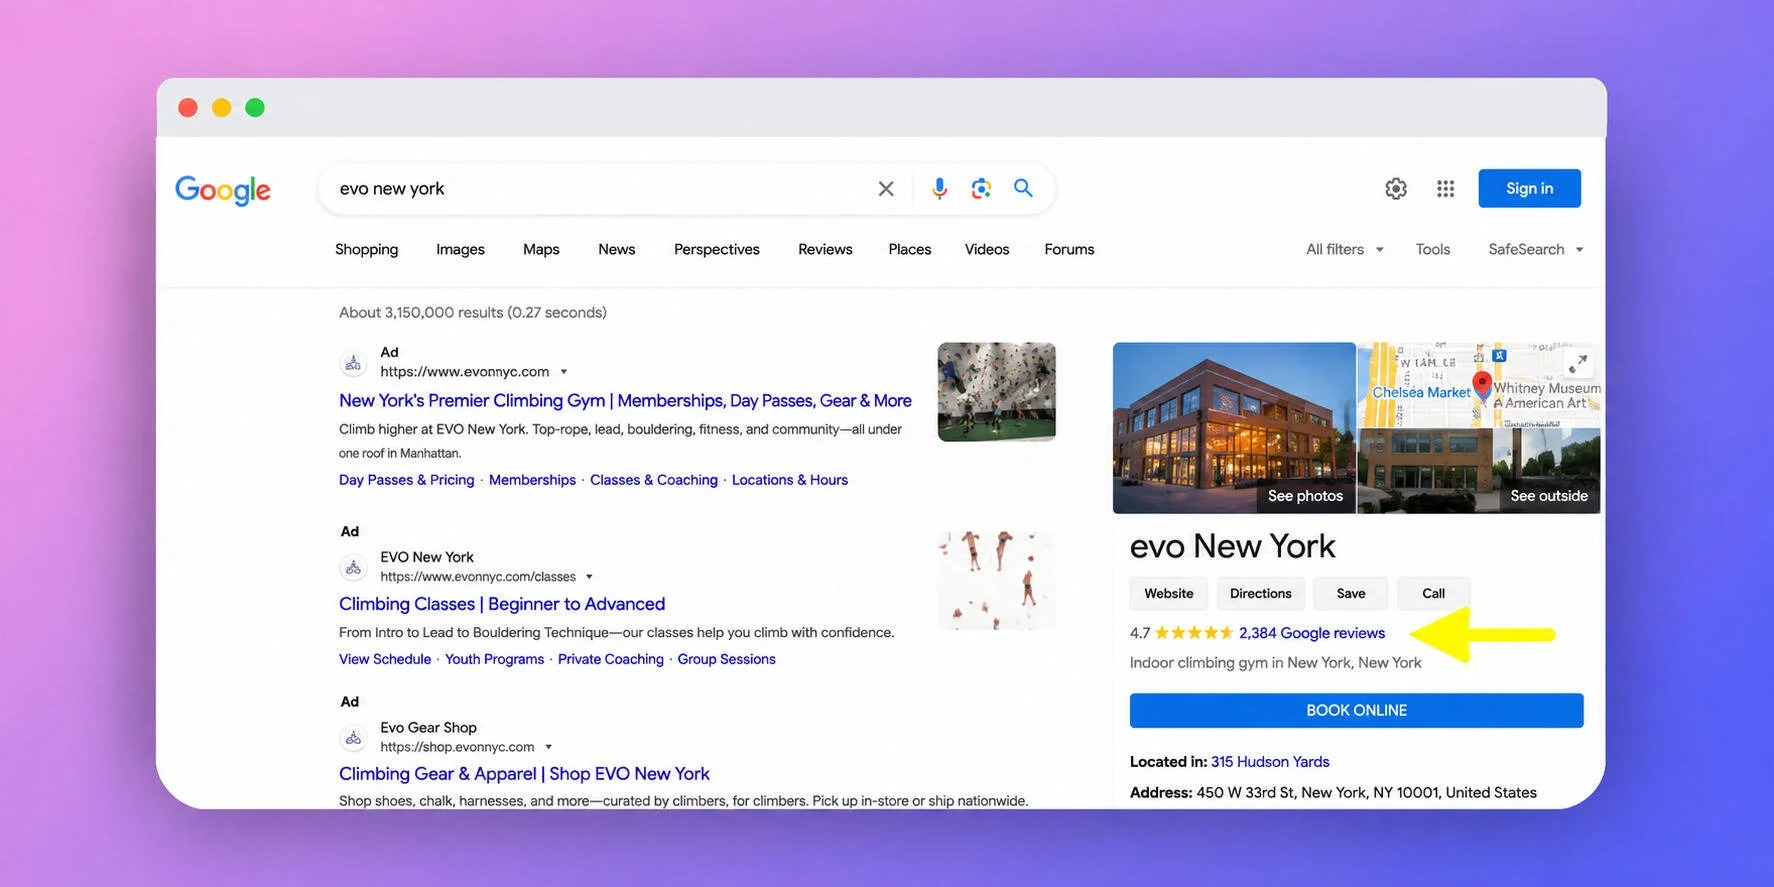Screen dimensions: 1774x887
Task: Click the map thumbnail showing Chelsea Market
Action: pyautogui.click(x=1479, y=385)
